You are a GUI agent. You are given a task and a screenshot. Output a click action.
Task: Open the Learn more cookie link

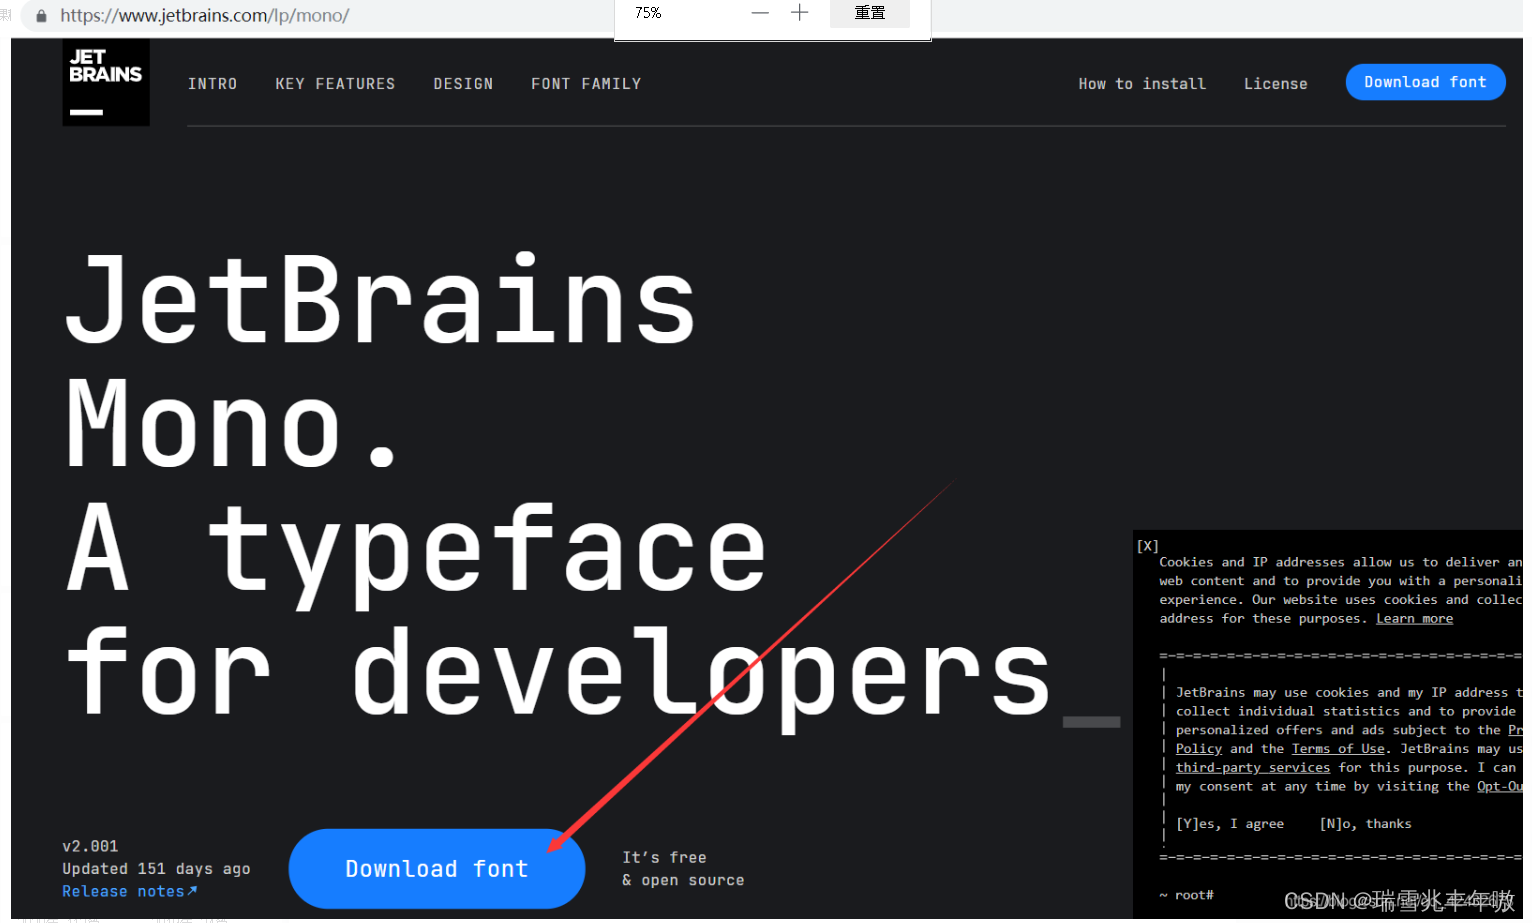pos(1414,619)
